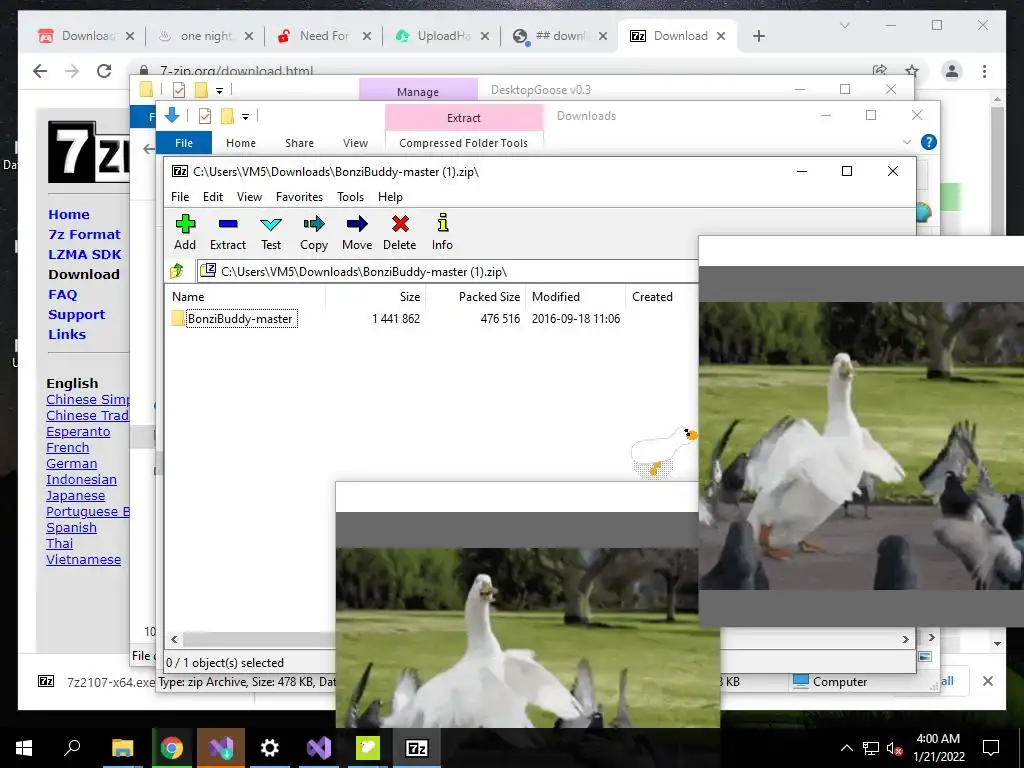This screenshot has width=1024, height=768.
Task: Switch site language to Japanese
Action: coord(75,496)
